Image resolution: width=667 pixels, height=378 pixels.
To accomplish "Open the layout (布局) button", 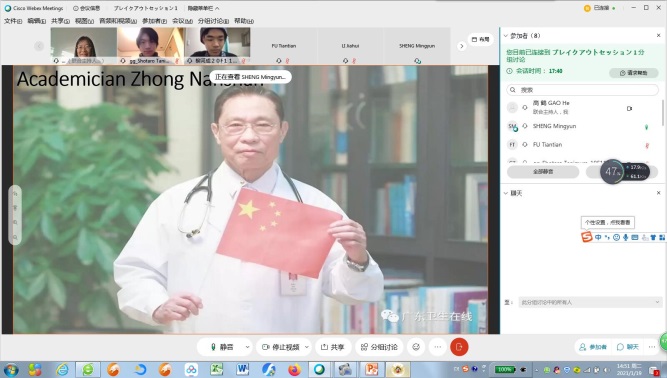I will pos(481,39).
